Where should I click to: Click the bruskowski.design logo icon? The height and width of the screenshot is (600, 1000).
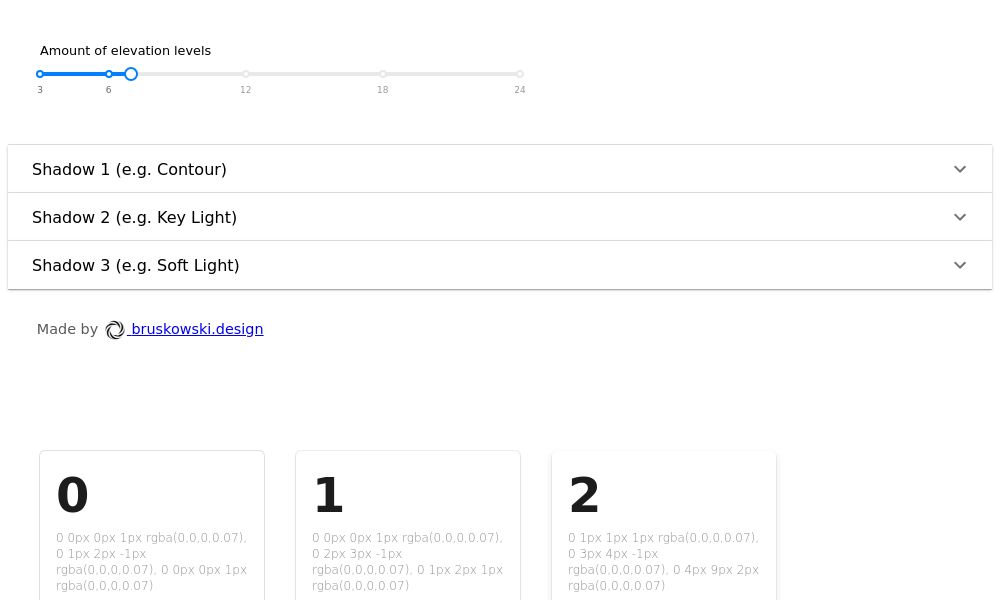[115, 329]
